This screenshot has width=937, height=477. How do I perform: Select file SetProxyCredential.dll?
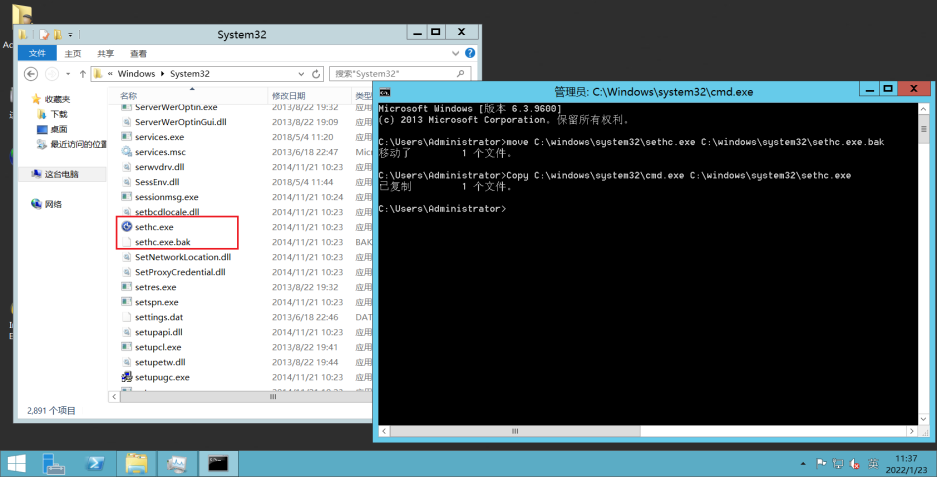[x=180, y=272]
